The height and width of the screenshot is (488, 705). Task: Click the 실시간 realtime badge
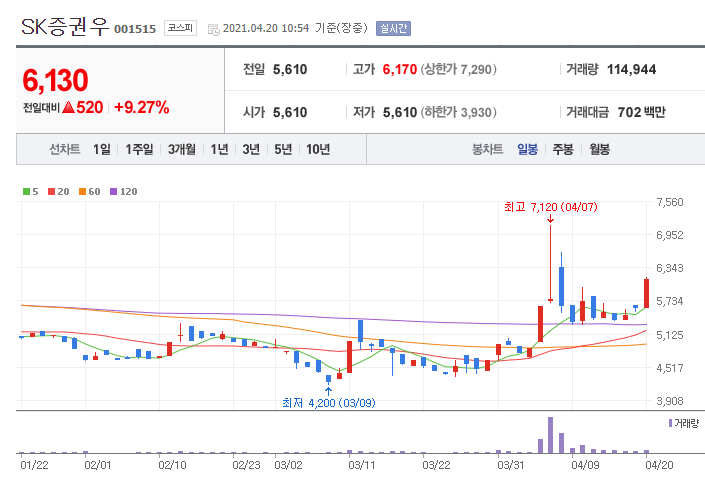[x=393, y=28]
